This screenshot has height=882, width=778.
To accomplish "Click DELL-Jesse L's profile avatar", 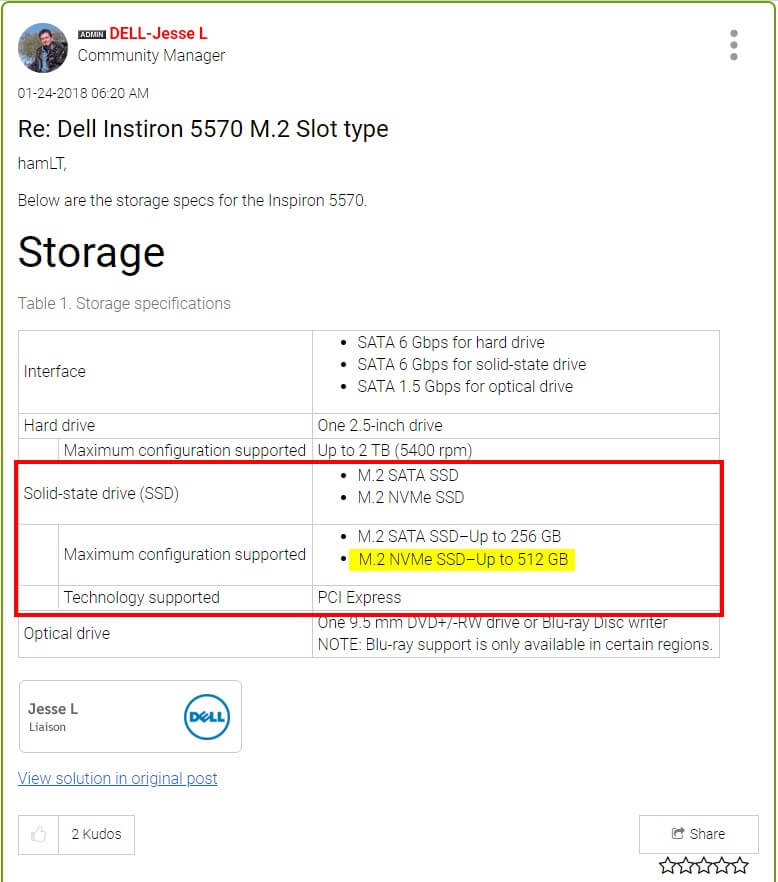I will point(43,47).
